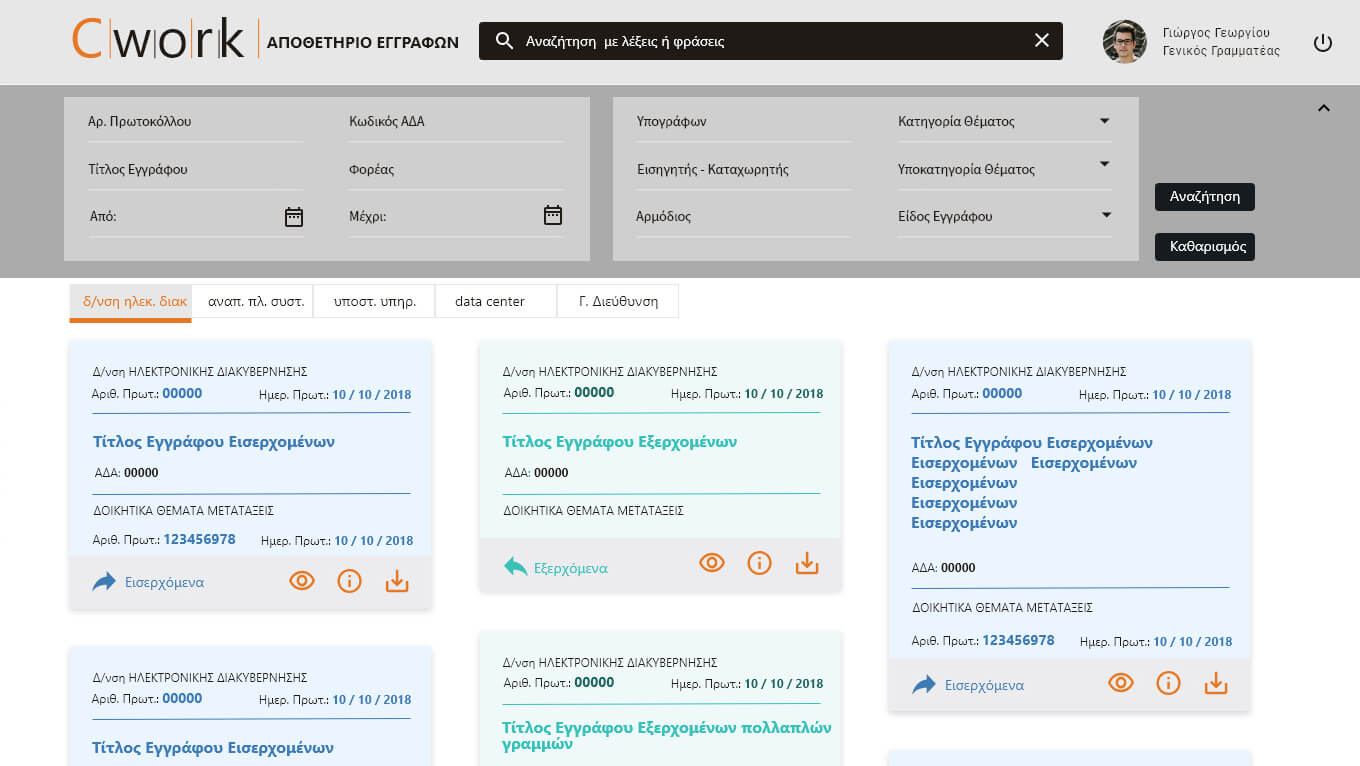Click the power logout icon
This screenshot has width=1360, height=766.
coord(1322,43)
